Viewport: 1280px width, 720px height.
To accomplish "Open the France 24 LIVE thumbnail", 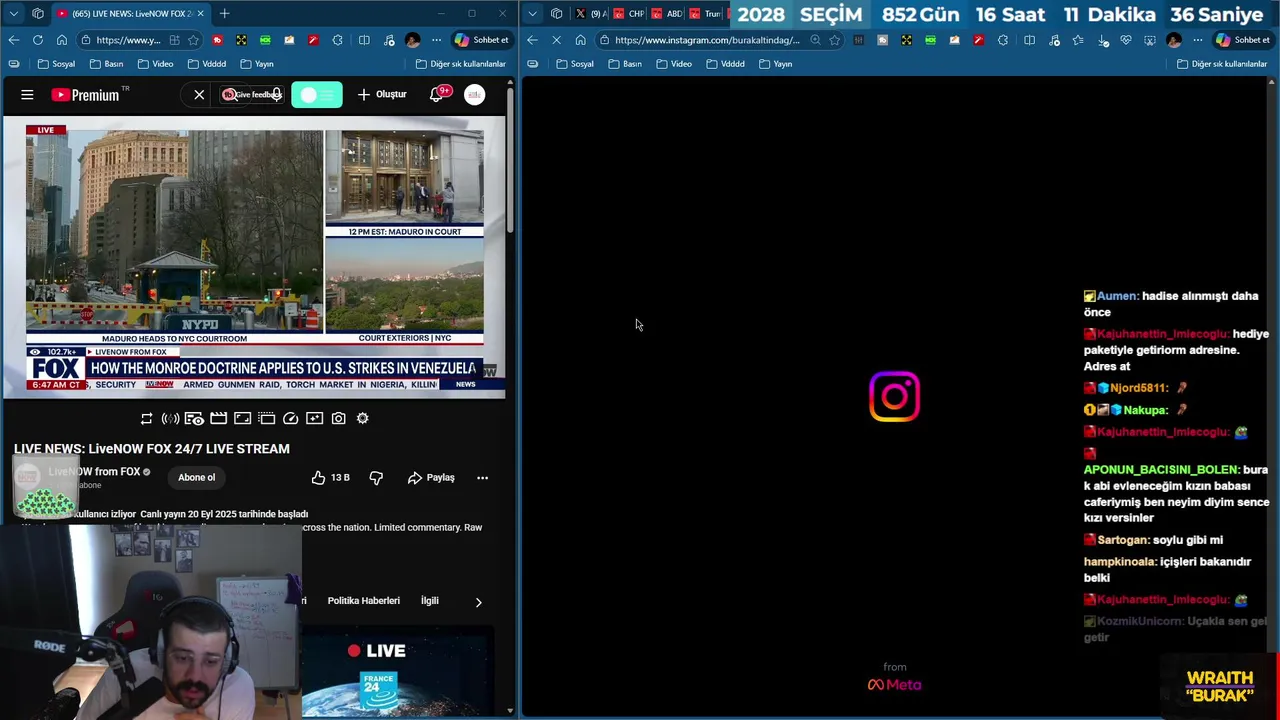I will [x=397, y=673].
